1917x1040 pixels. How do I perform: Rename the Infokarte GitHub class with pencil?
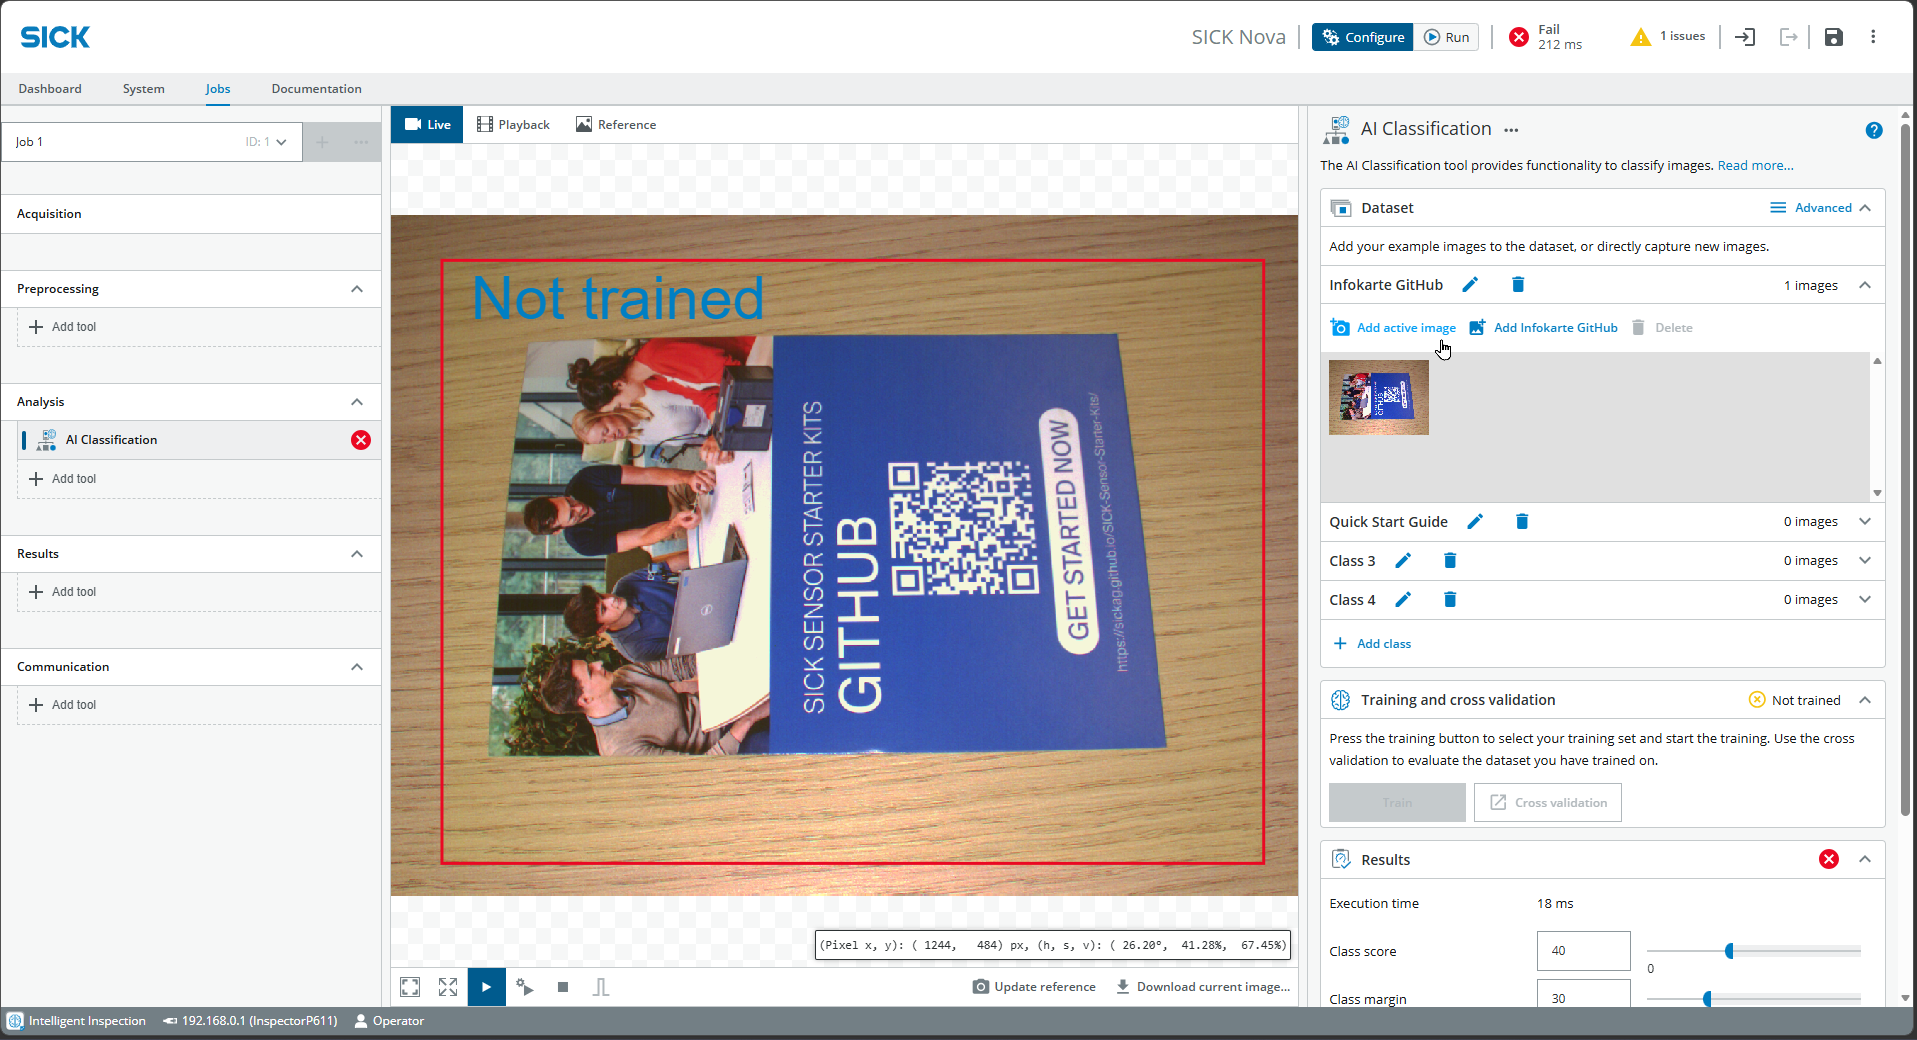(x=1470, y=285)
